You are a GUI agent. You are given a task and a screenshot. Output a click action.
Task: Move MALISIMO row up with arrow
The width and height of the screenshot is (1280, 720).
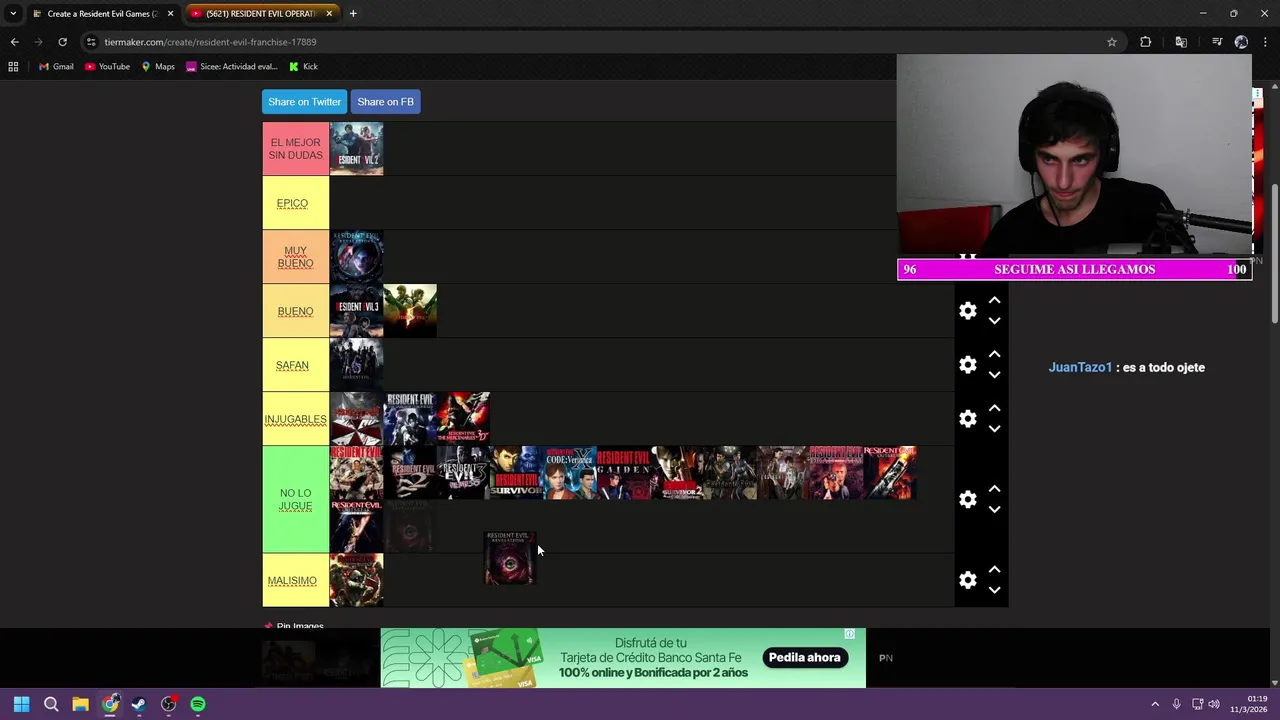[x=994, y=569]
